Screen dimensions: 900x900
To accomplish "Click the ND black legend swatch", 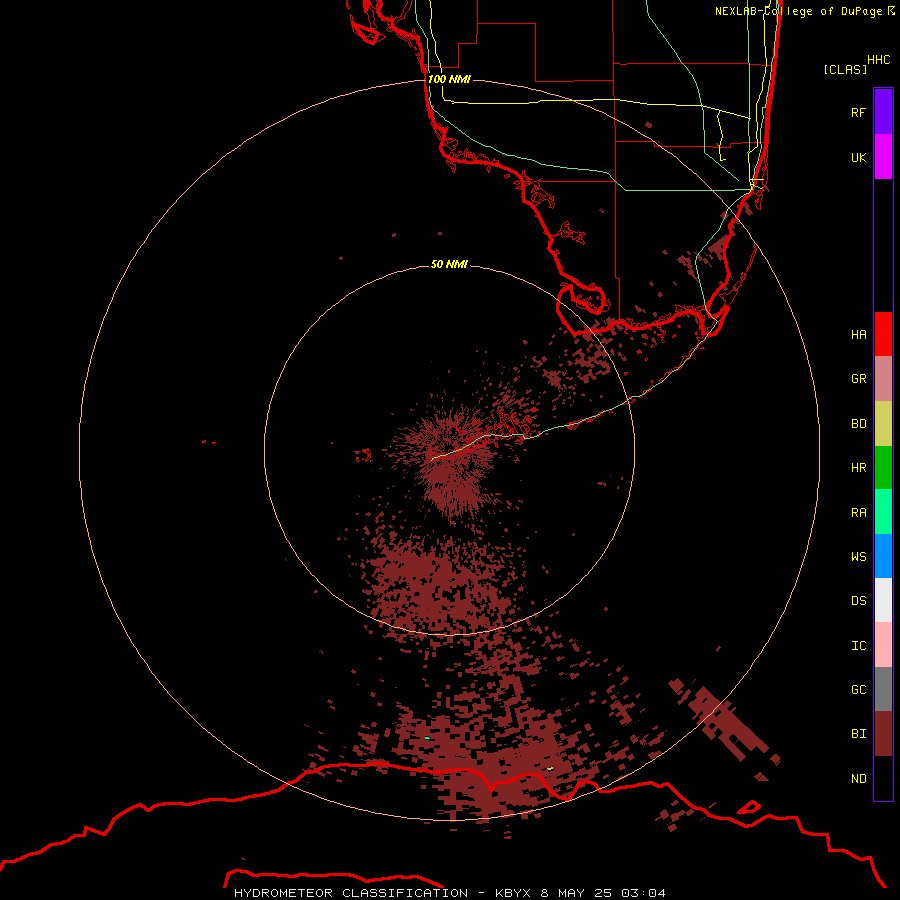I will pyautogui.click(x=883, y=778).
